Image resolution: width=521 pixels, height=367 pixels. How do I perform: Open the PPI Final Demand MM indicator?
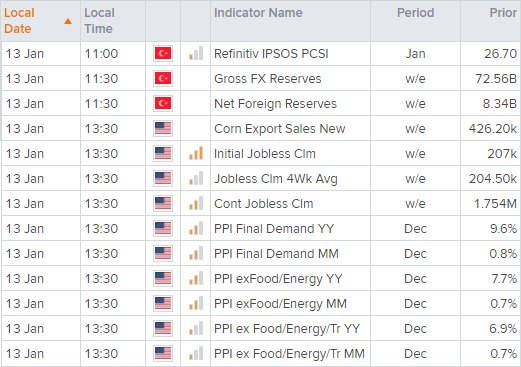276,254
